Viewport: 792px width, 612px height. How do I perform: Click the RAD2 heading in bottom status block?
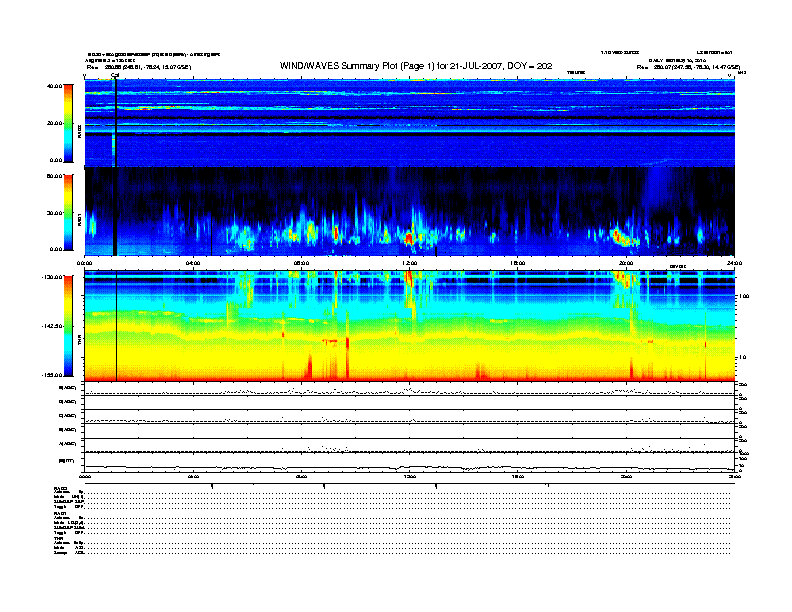[x=60, y=488]
